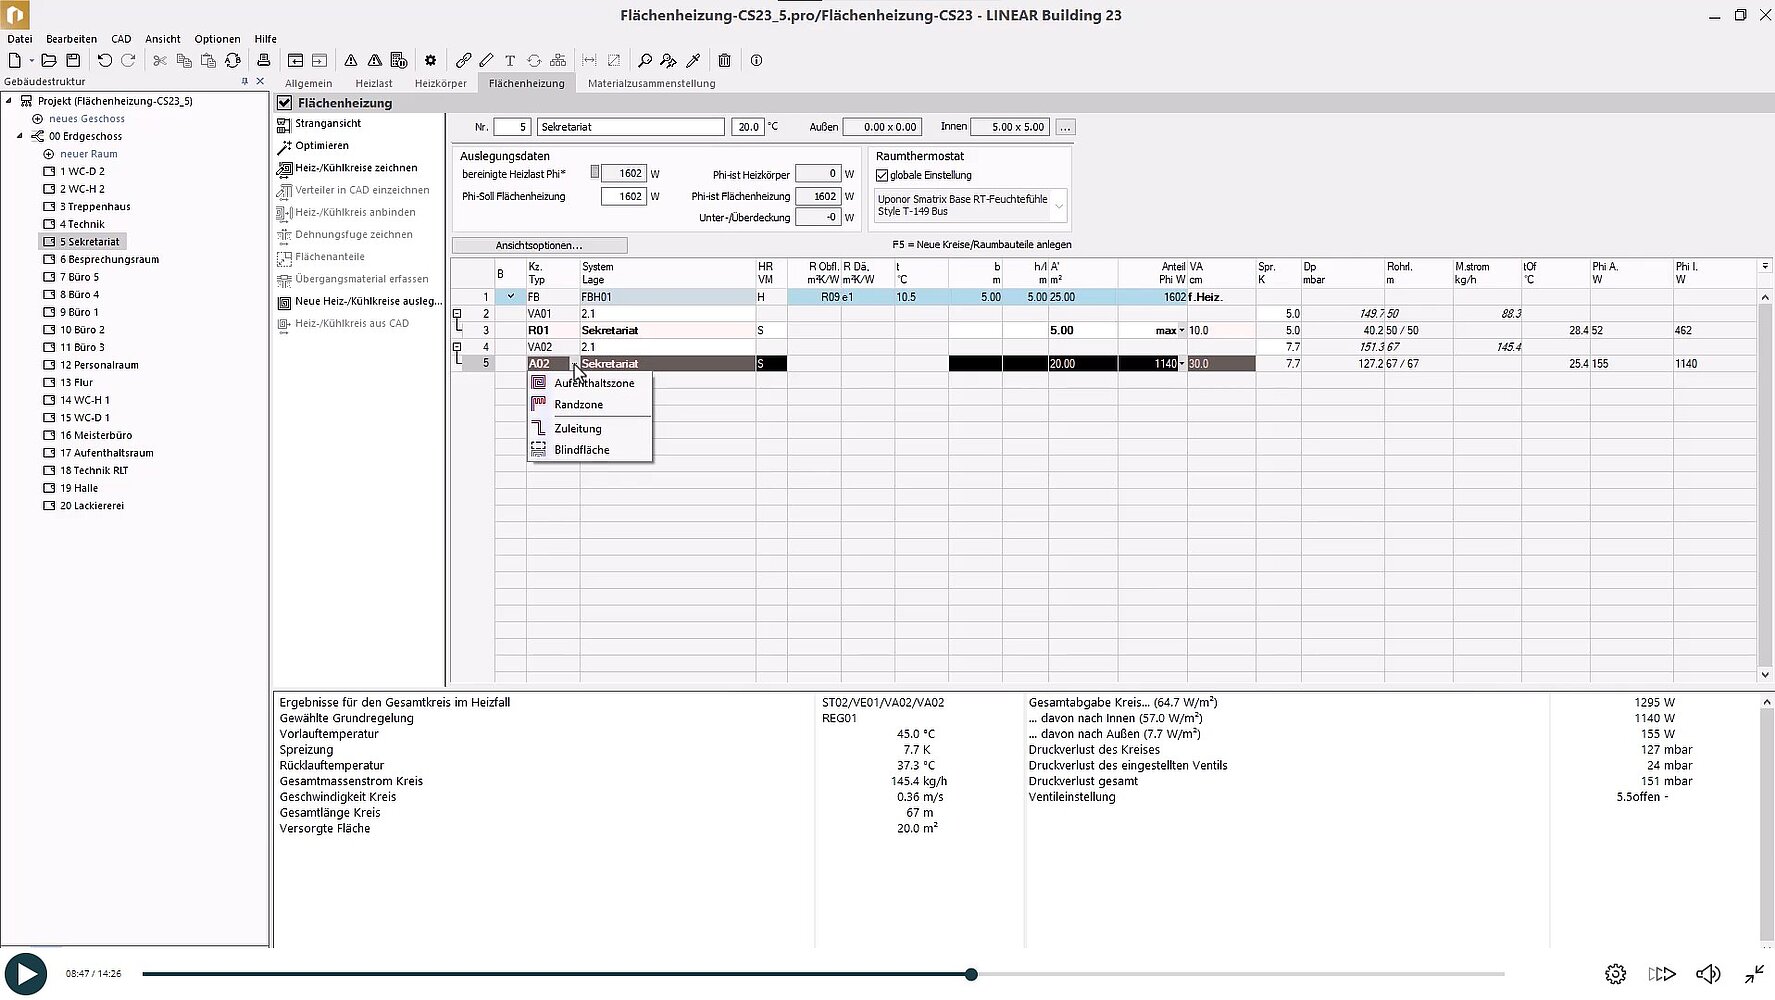Open settings via the toolbar gear icon
The height and width of the screenshot is (1000, 1775).
[x=430, y=61]
